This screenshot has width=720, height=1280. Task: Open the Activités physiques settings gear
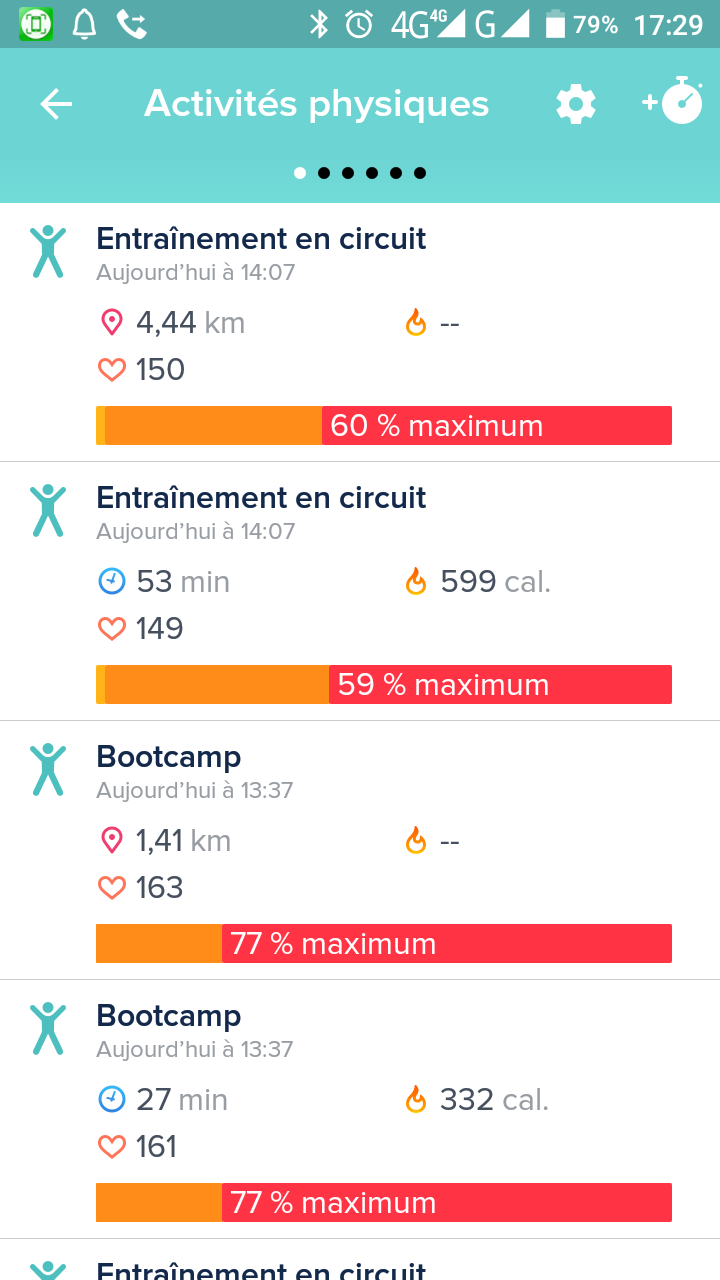(575, 103)
